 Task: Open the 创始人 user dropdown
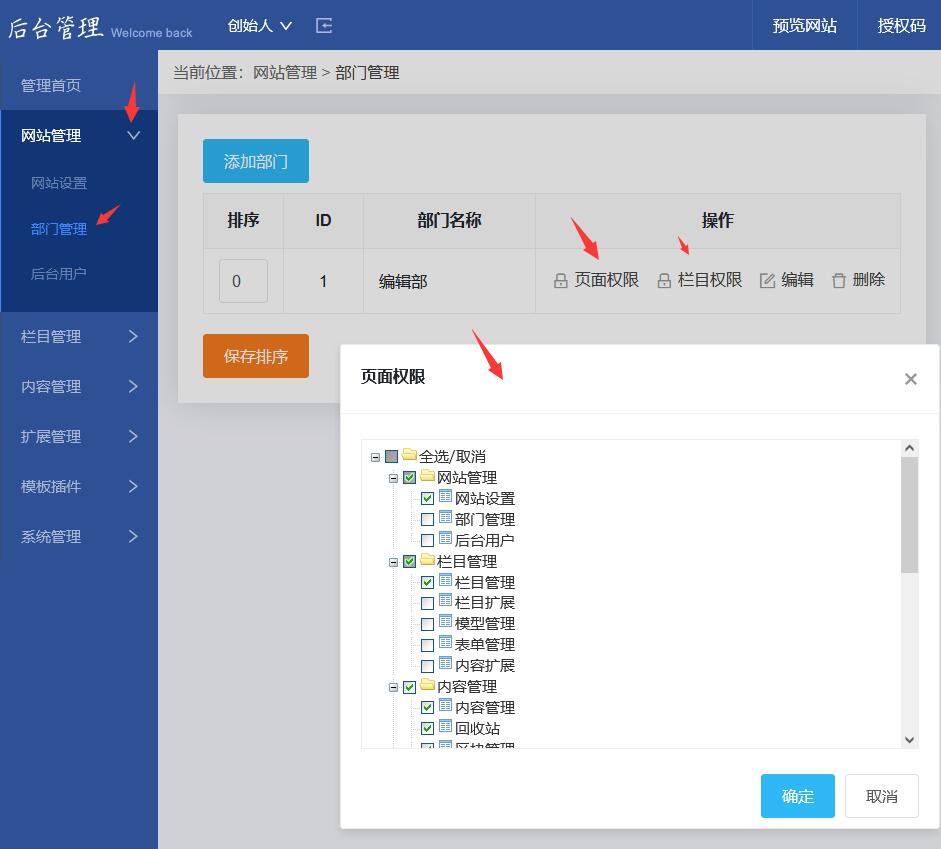click(259, 26)
